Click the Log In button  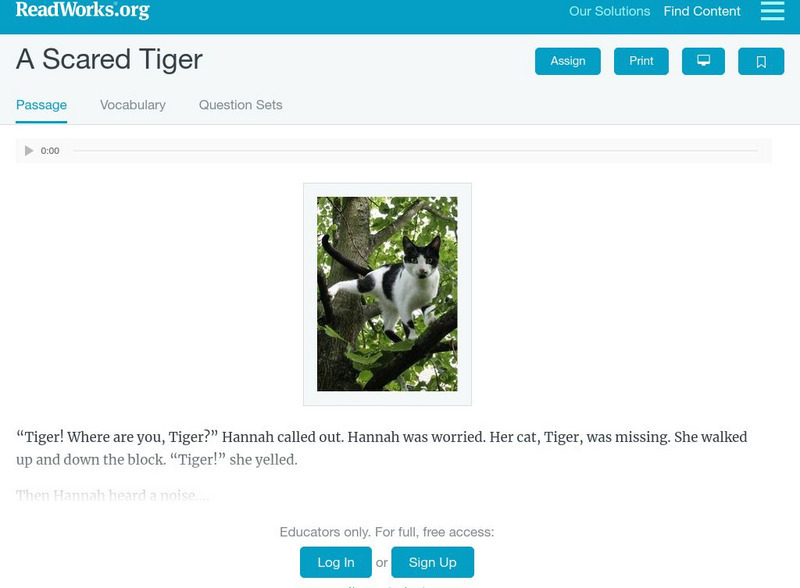point(336,562)
